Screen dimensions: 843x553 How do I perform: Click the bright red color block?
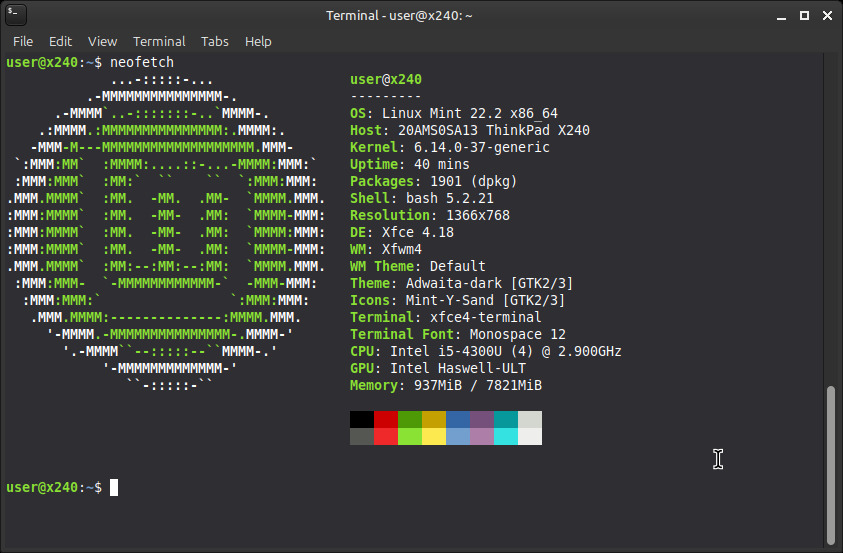386,436
